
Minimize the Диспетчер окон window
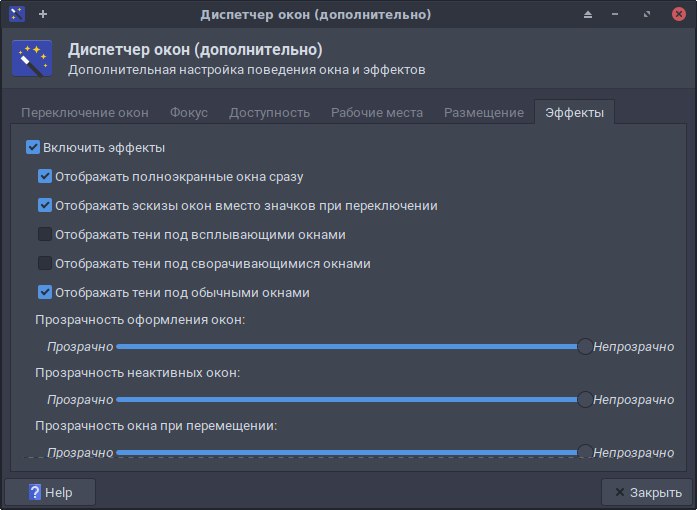[x=615, y=15]
